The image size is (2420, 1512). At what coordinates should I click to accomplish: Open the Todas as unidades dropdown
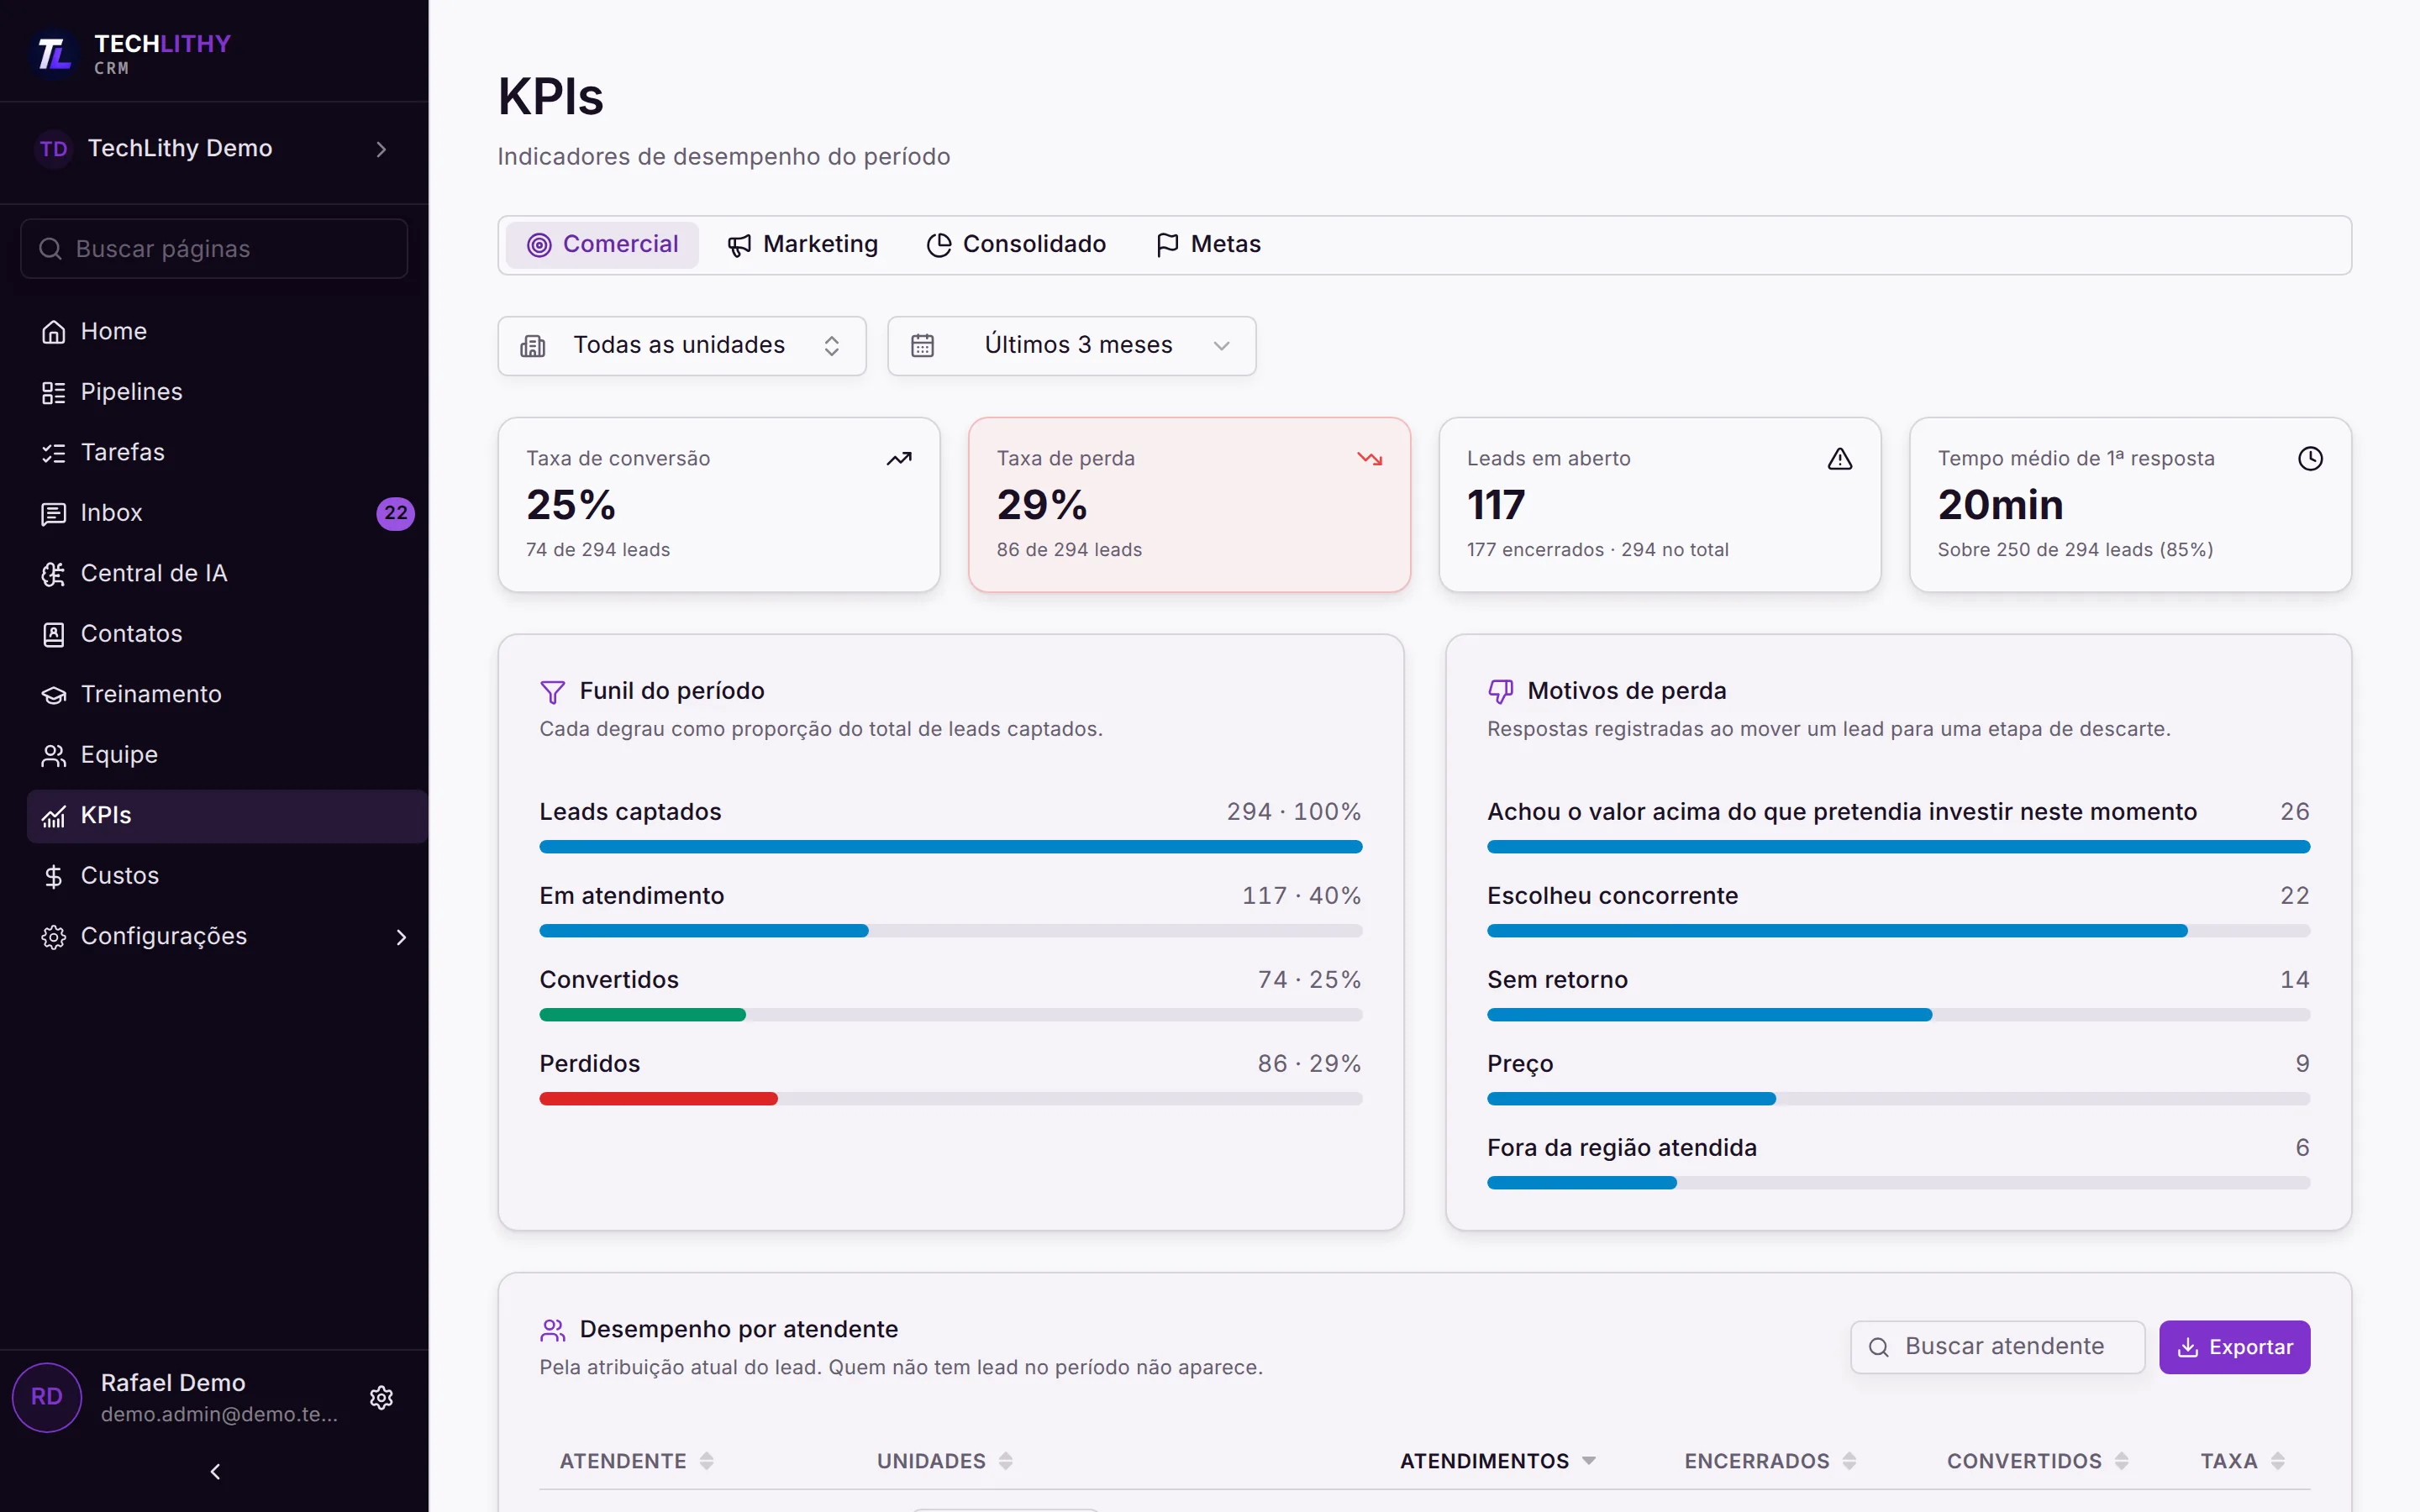tap(682, 346)
